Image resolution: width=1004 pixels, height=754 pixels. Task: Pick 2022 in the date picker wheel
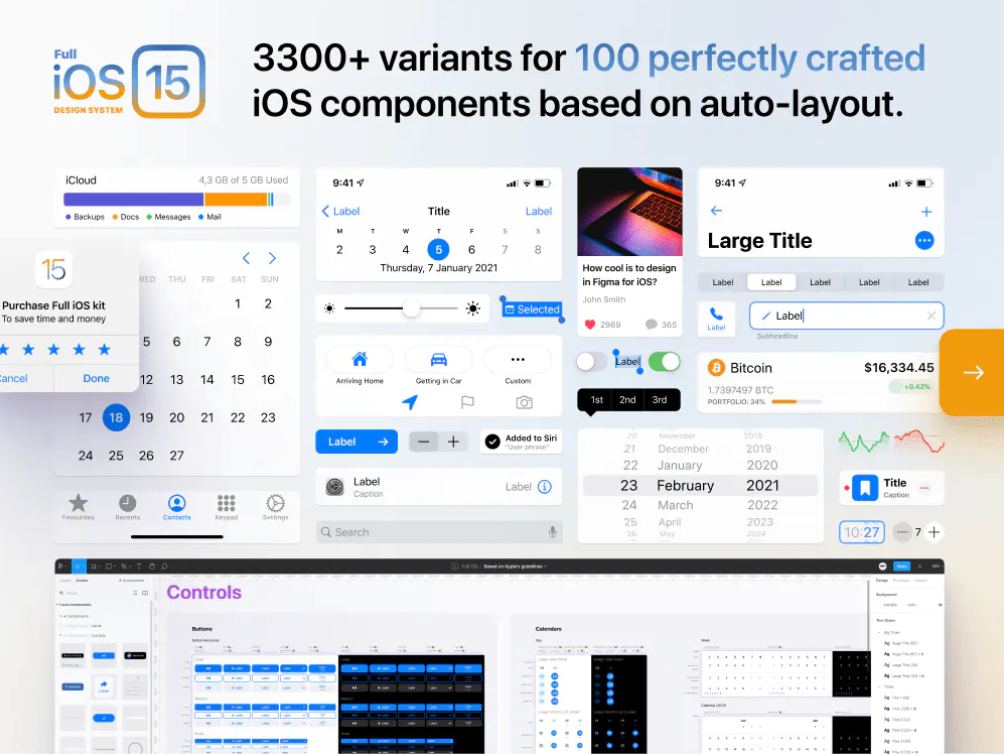tap(763, 504)
